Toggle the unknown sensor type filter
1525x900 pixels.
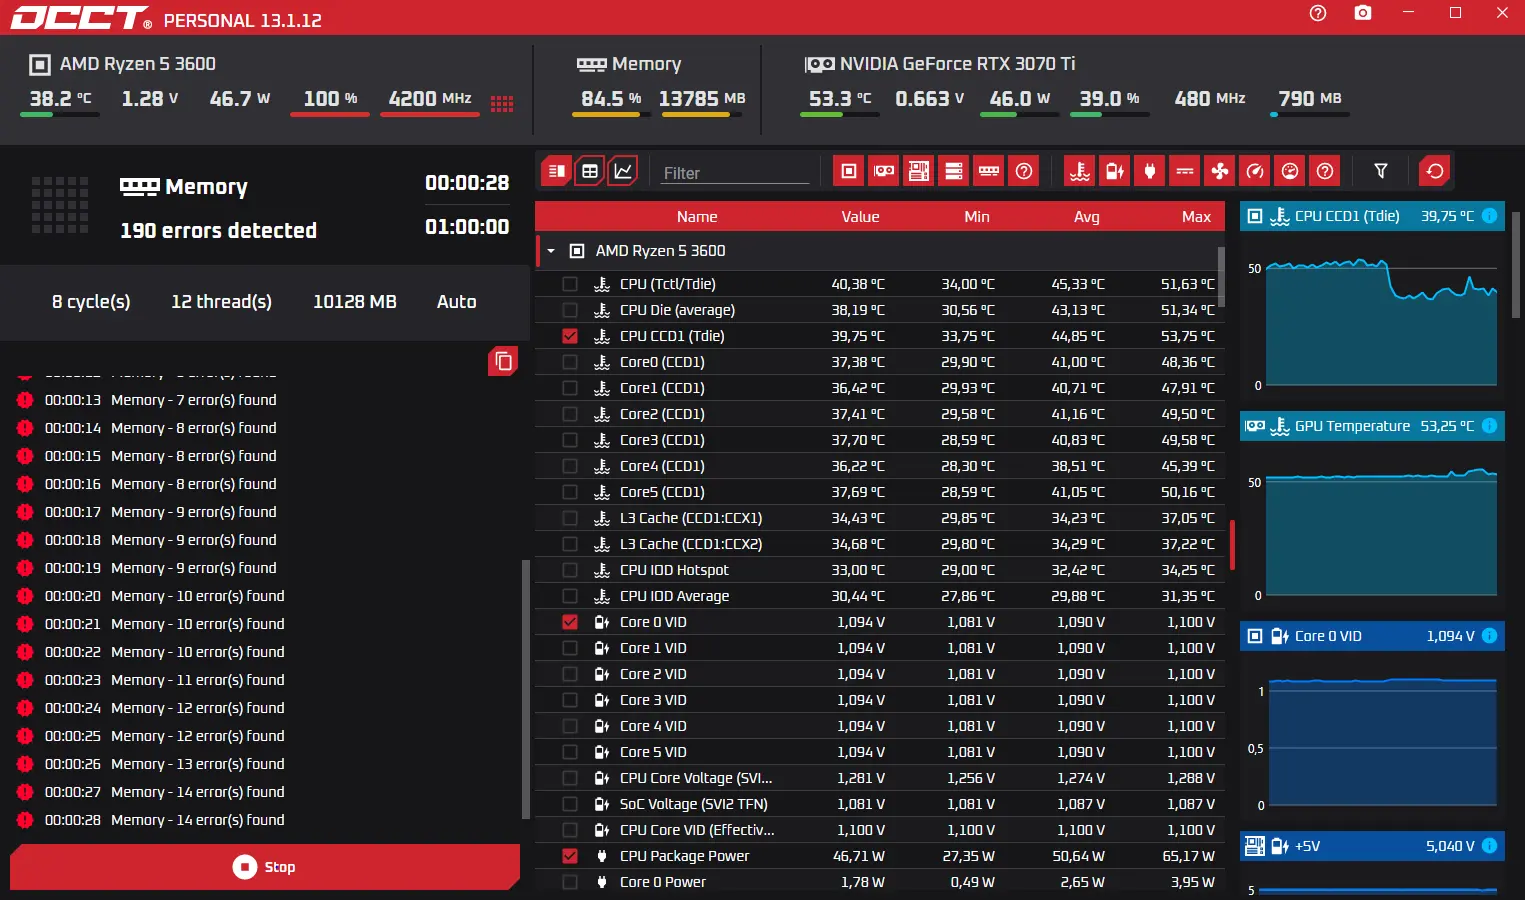point(1325,171)
